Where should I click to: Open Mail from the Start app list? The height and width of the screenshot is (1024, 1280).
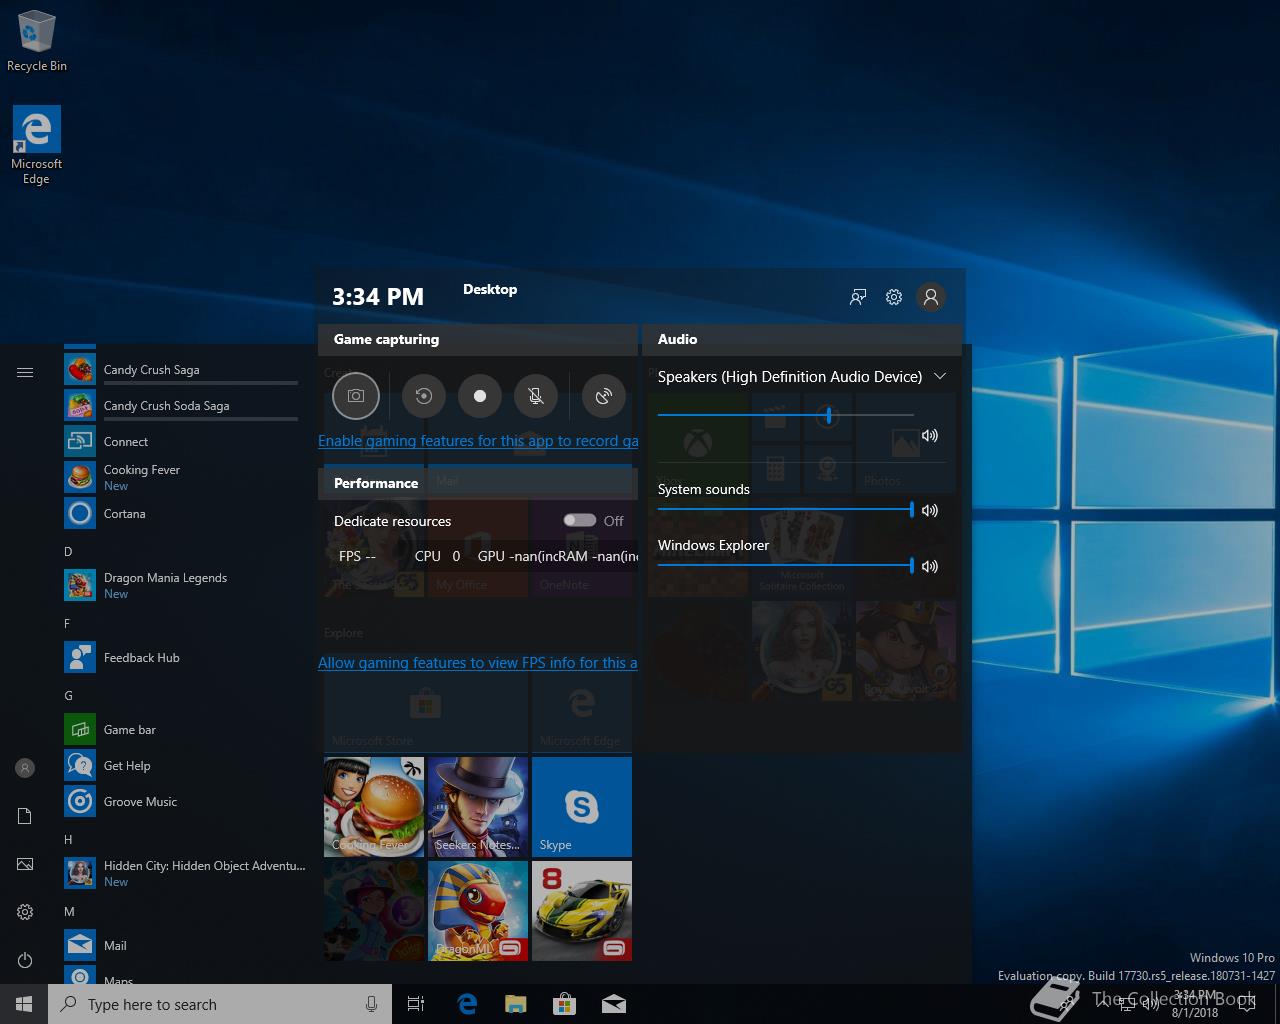coord(186,946)
